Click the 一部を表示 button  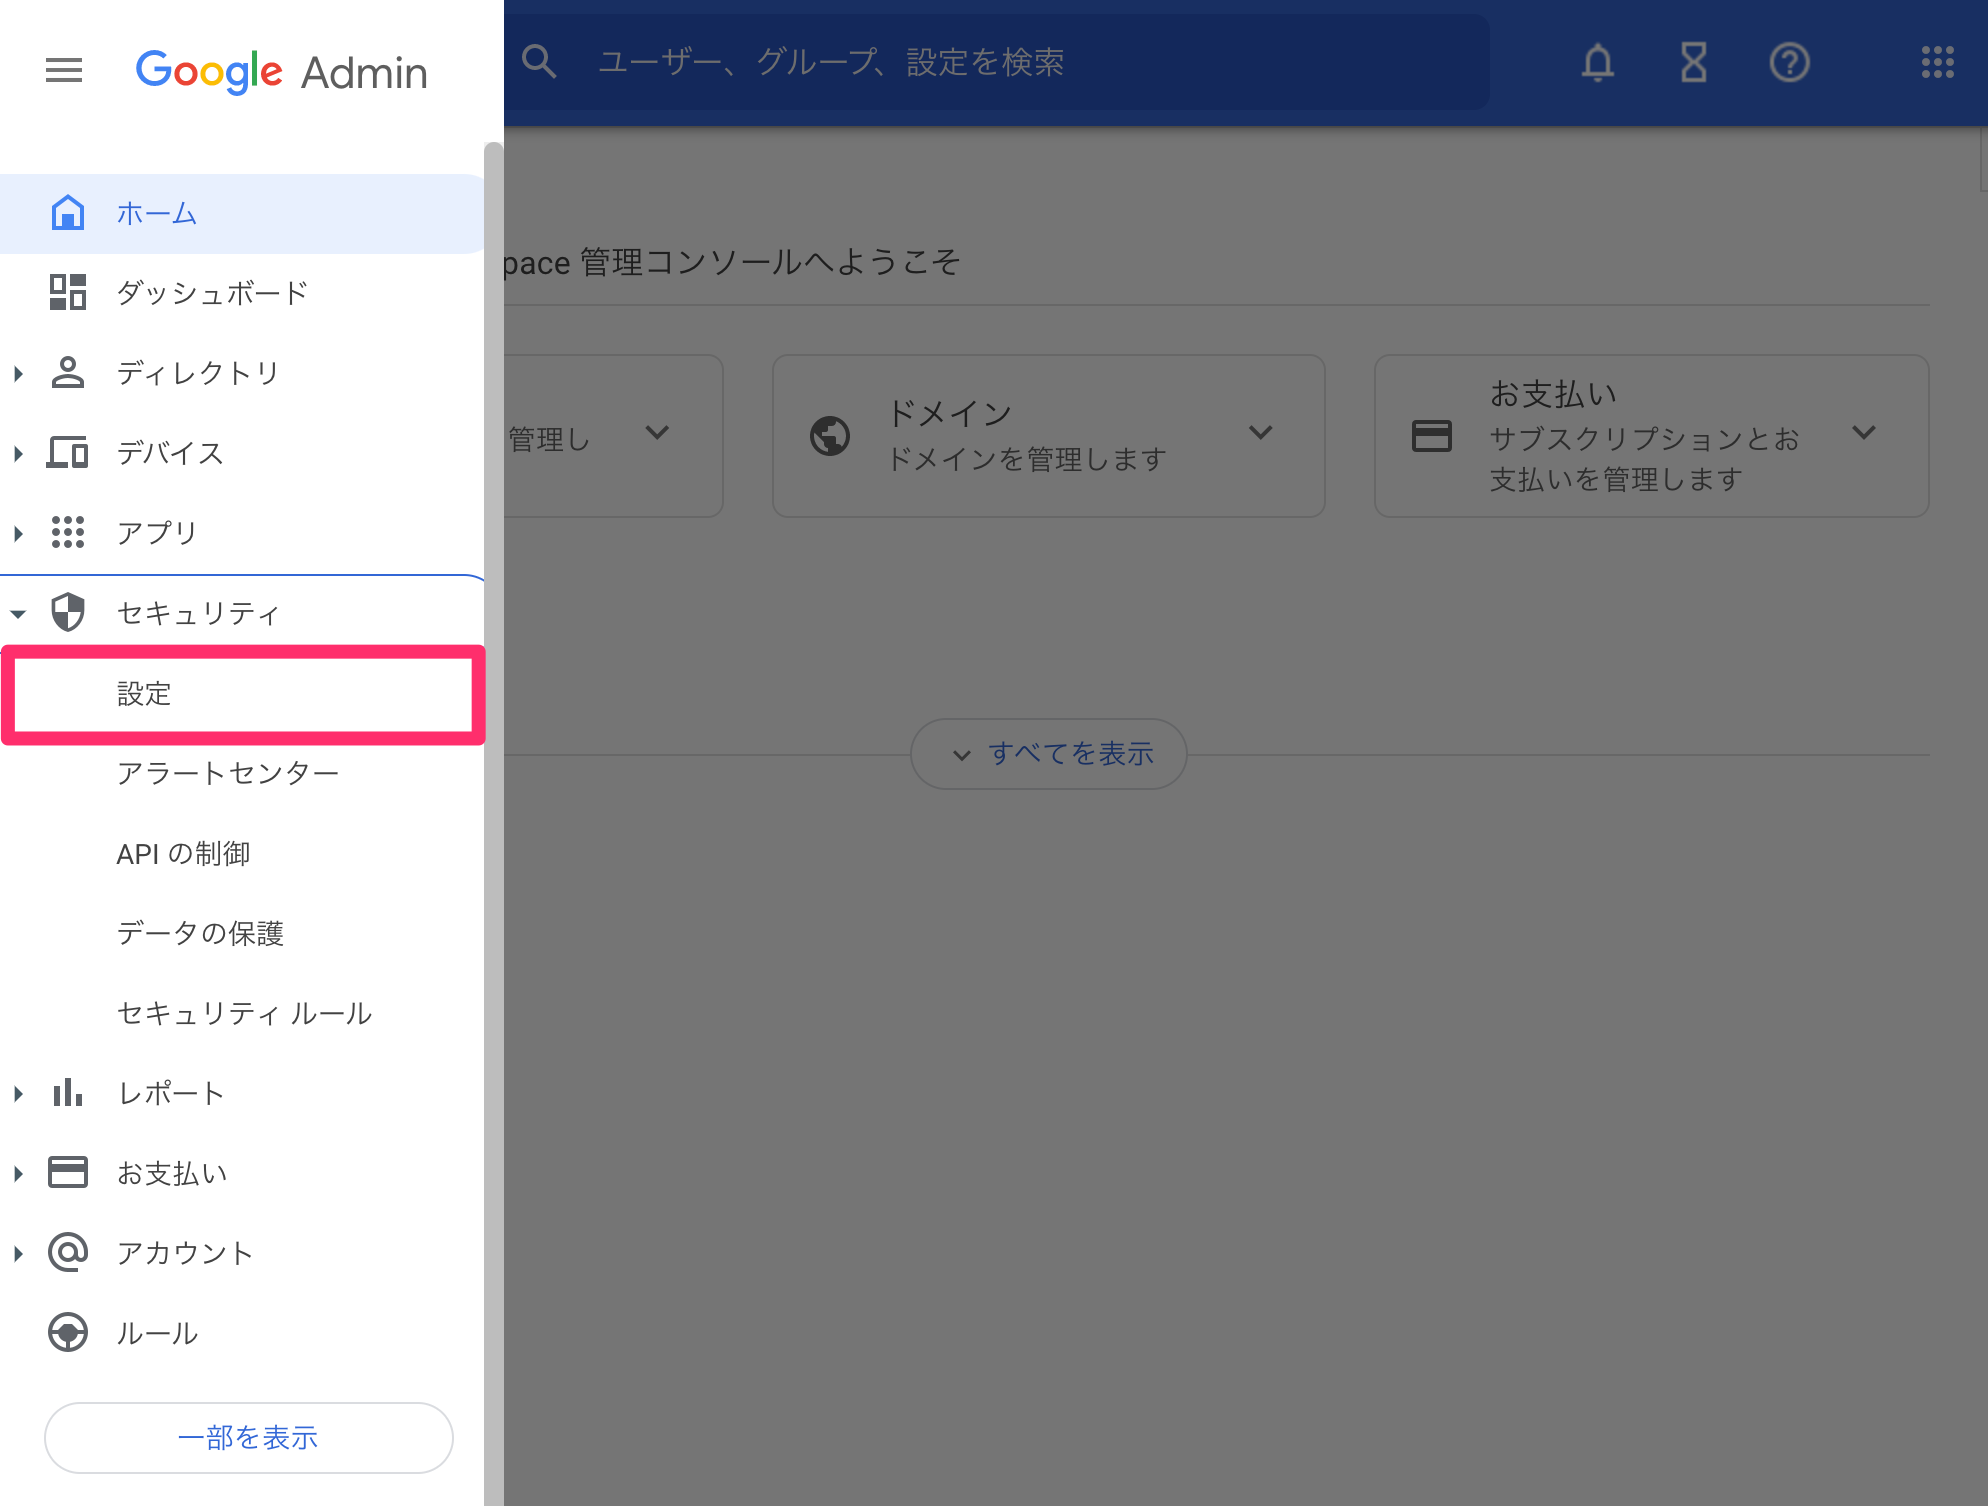(x=249, y=1438)
